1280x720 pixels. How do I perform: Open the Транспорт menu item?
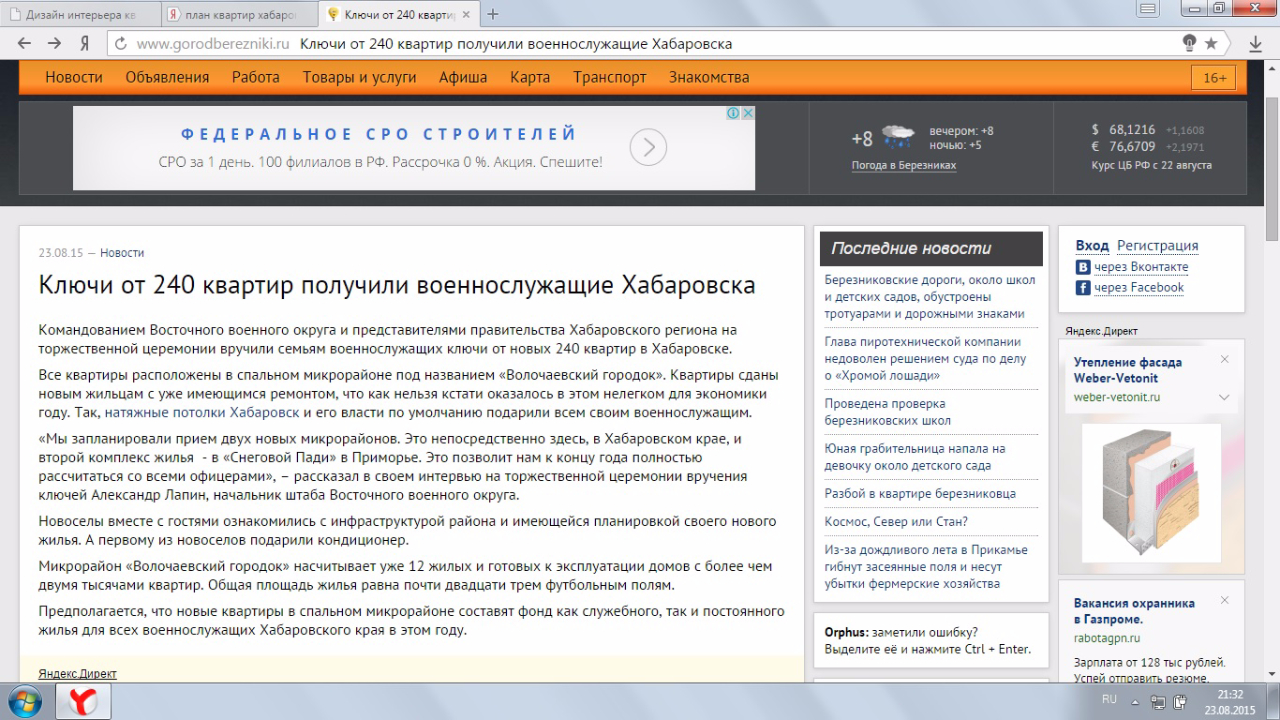click(609, 77)
